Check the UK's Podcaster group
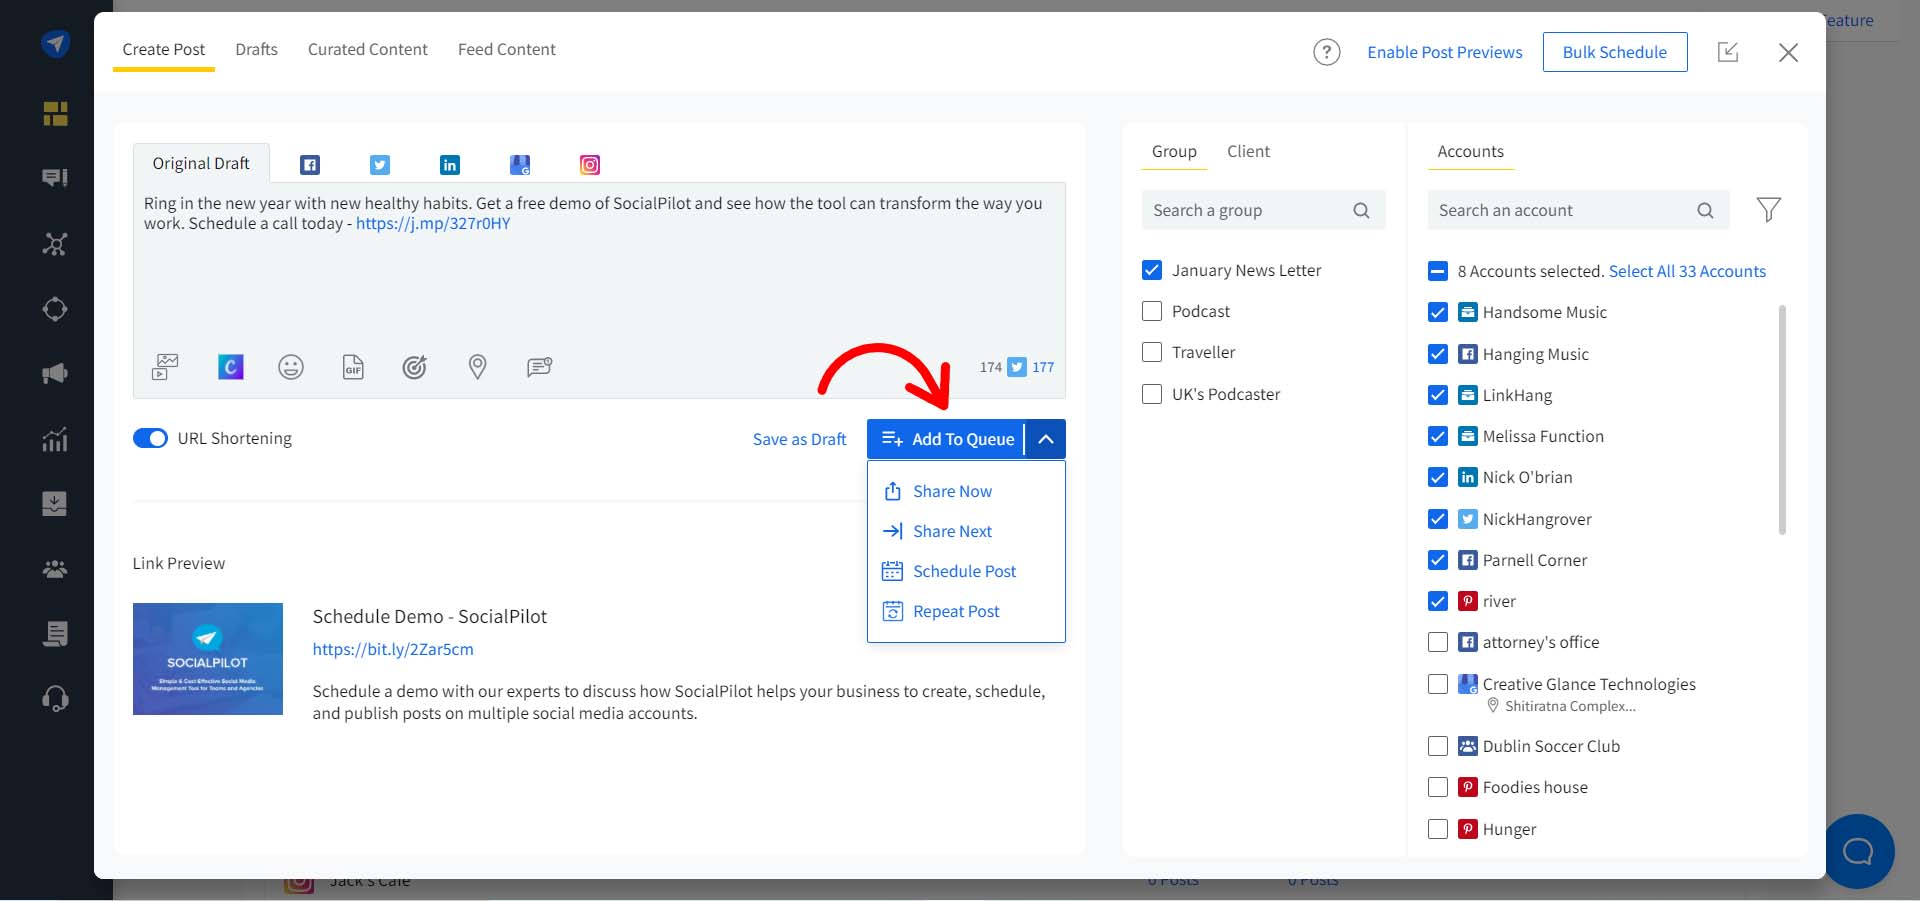This screenshot has height=901, width=1920. pyautogui.click(x=1152, y=394)
